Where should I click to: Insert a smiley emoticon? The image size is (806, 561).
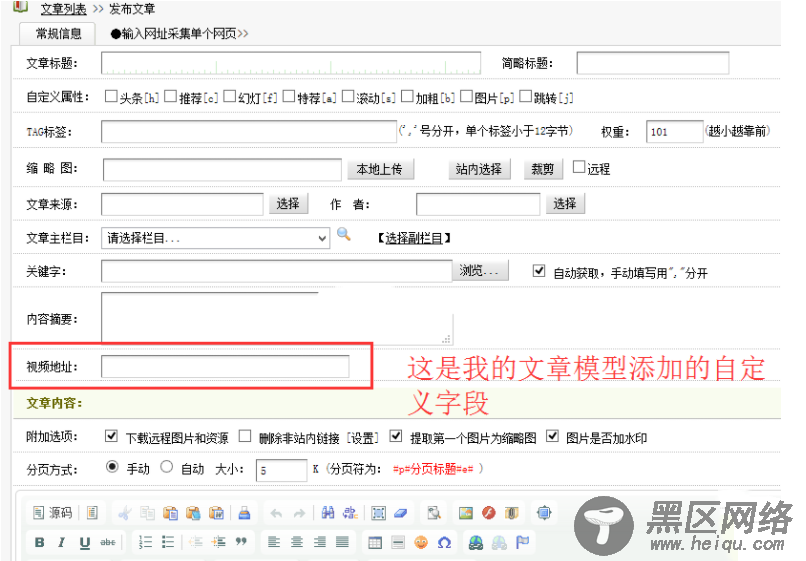[x=421, y=542]
